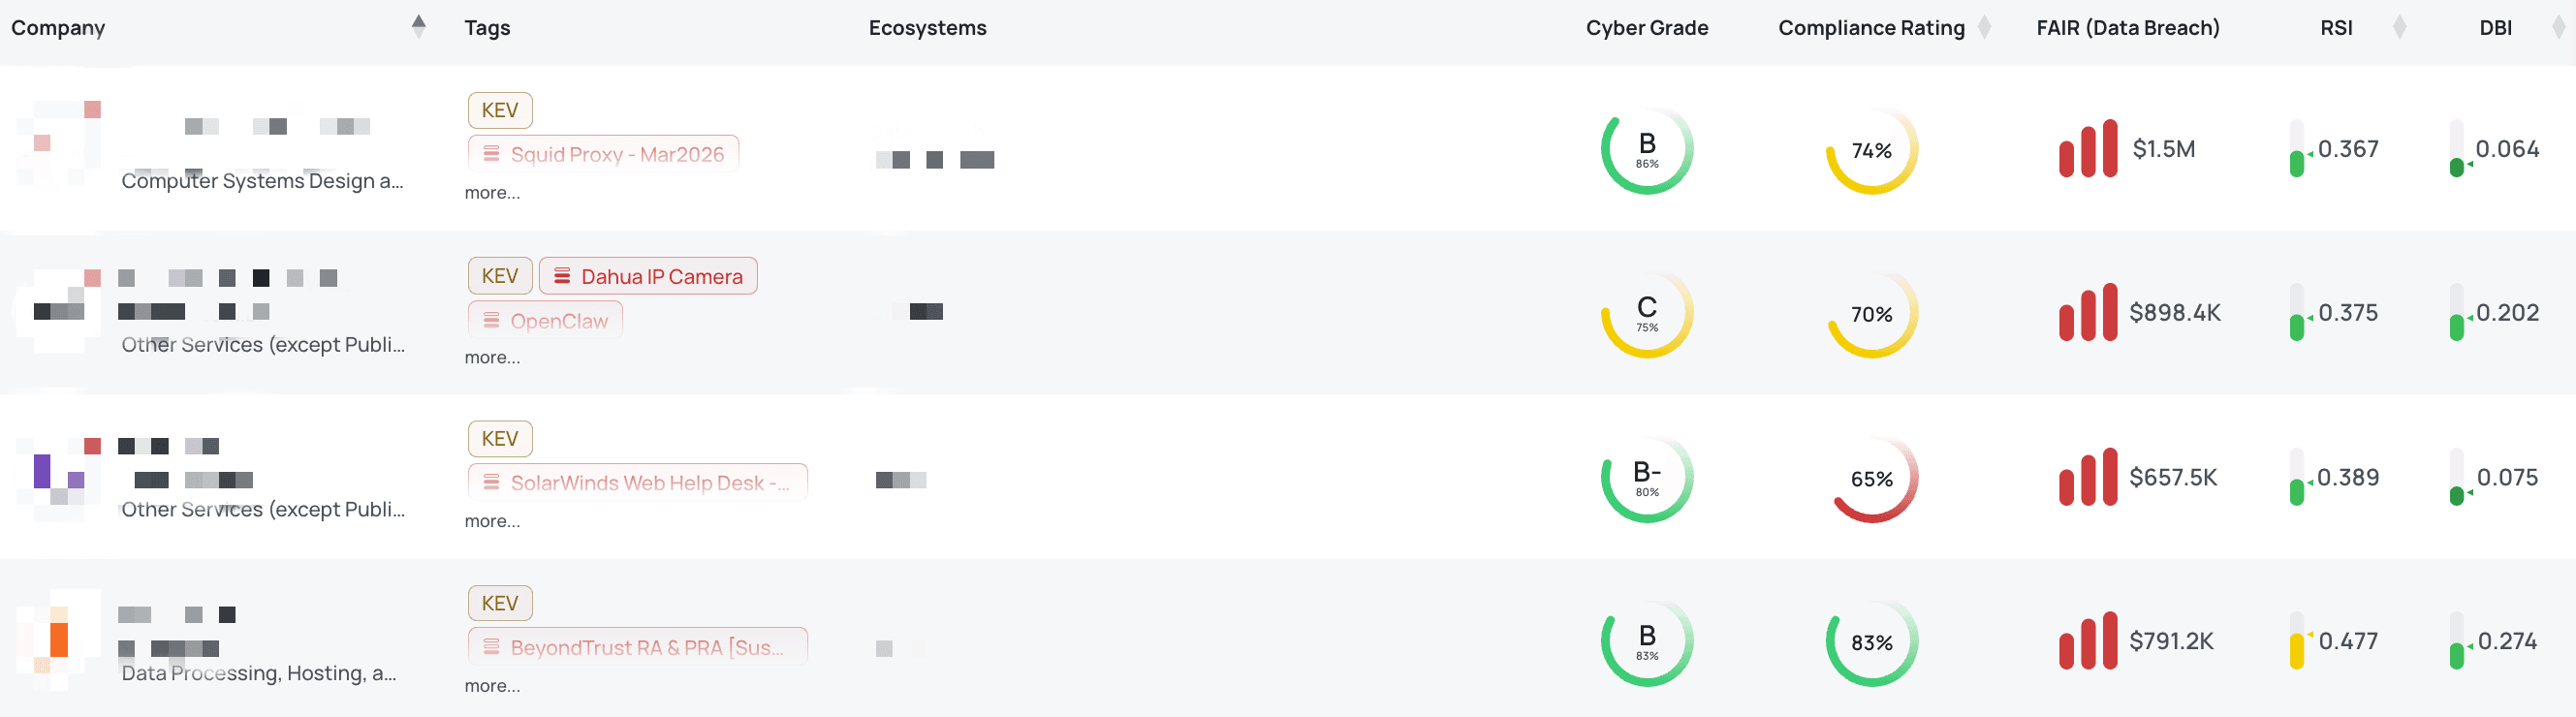
Task: Click the Cyber Grade column header
Action: click(1647, 28)
